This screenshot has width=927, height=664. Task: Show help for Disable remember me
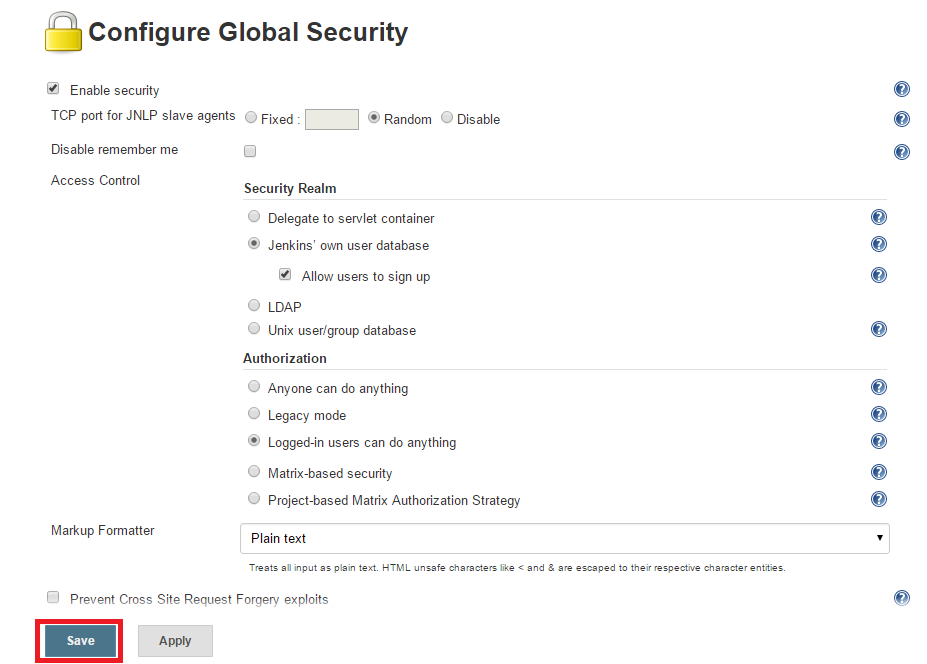coord(902,152)
